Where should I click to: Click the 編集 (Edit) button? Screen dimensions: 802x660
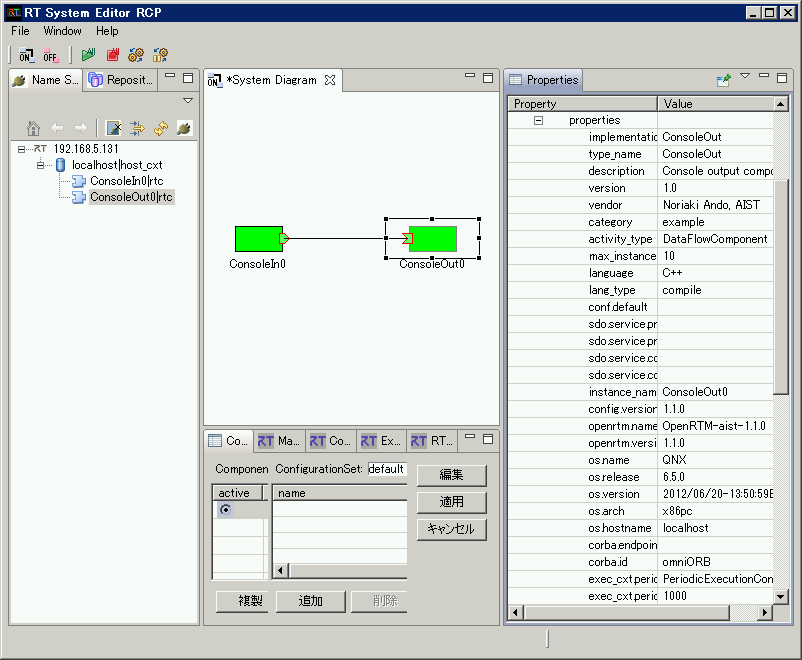coord(451,475)
